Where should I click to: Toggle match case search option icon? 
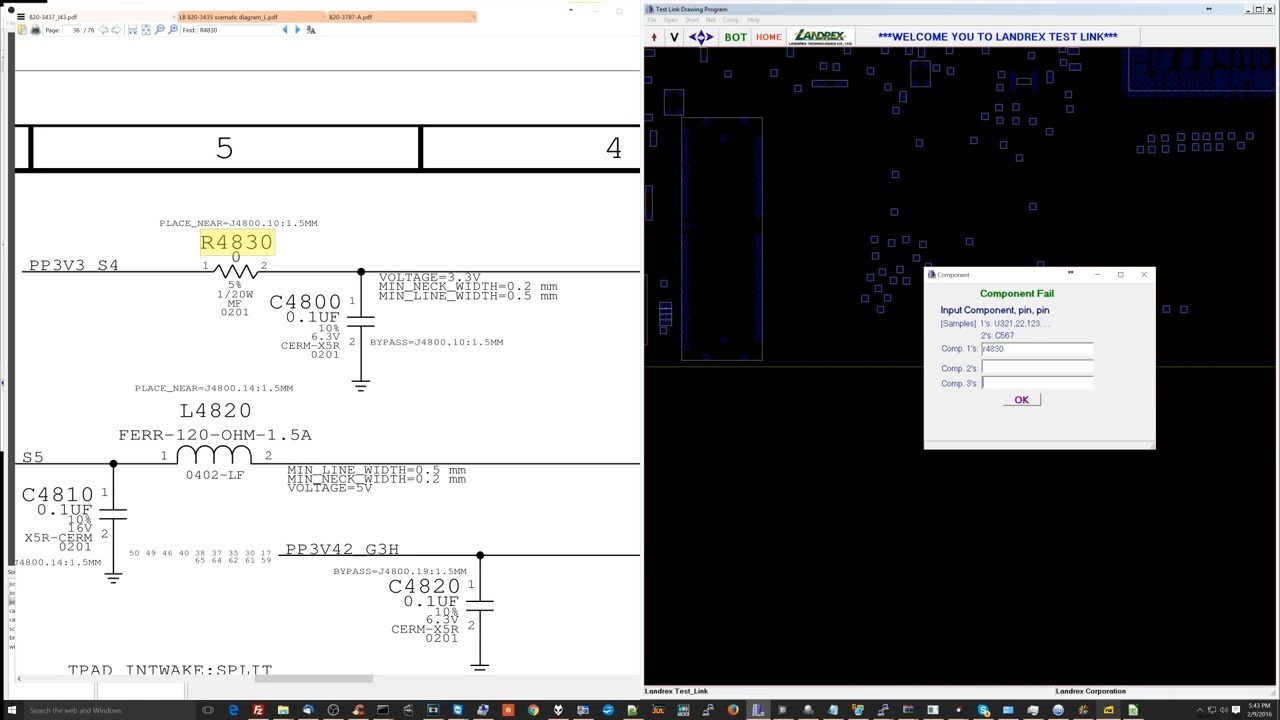coord(311,30)
